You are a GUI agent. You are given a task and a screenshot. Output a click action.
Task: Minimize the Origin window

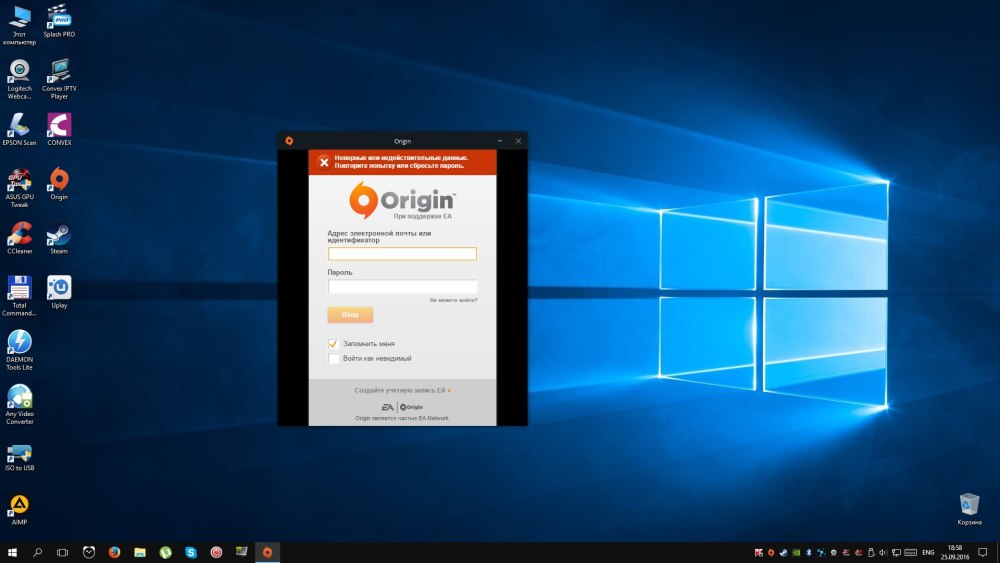point(500,141)
